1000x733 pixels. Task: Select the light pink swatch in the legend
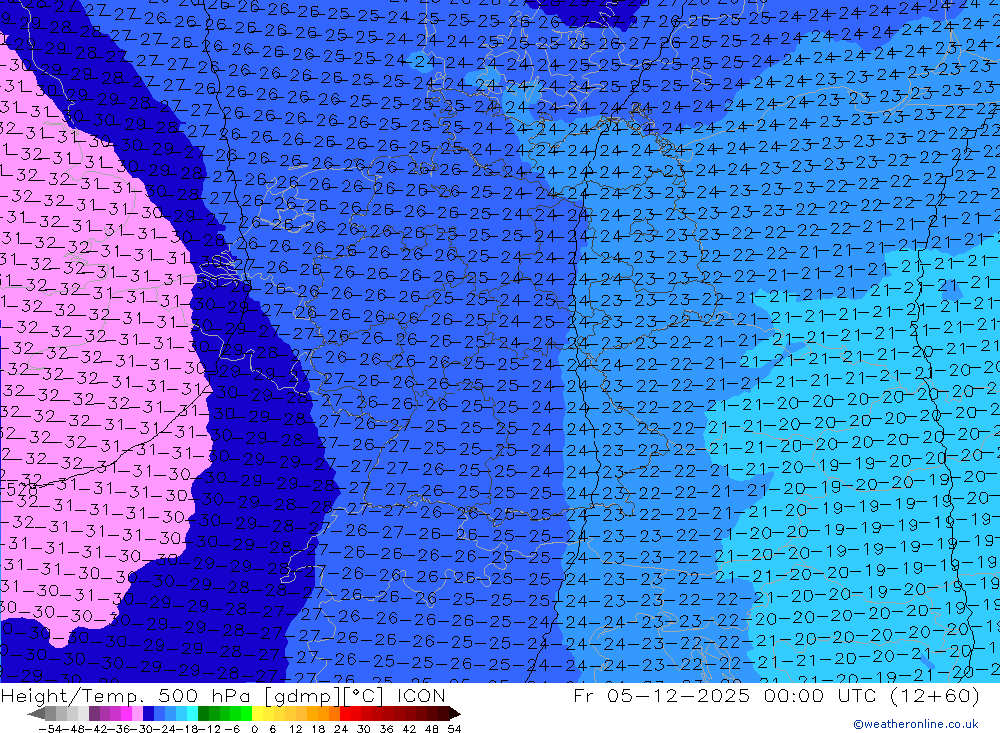pos(137,713)
